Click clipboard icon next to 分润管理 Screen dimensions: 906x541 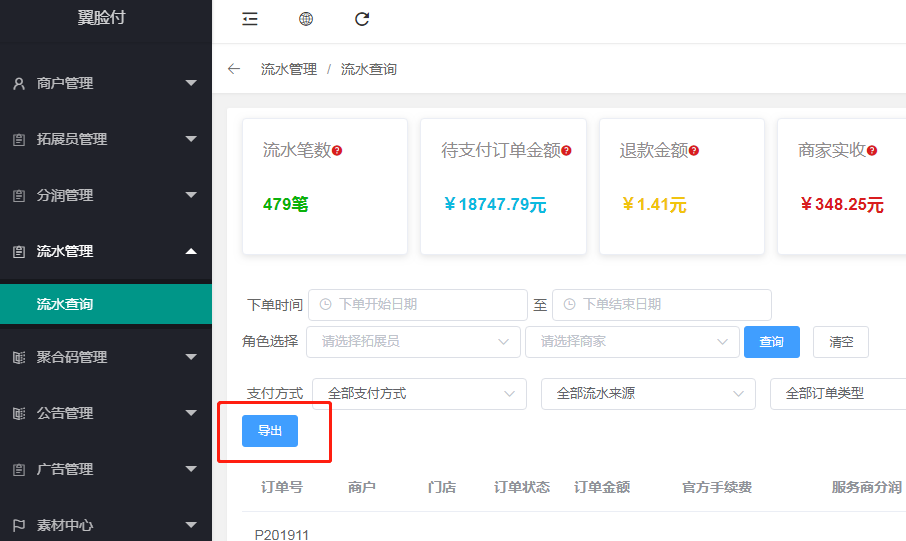click(19, 196)
